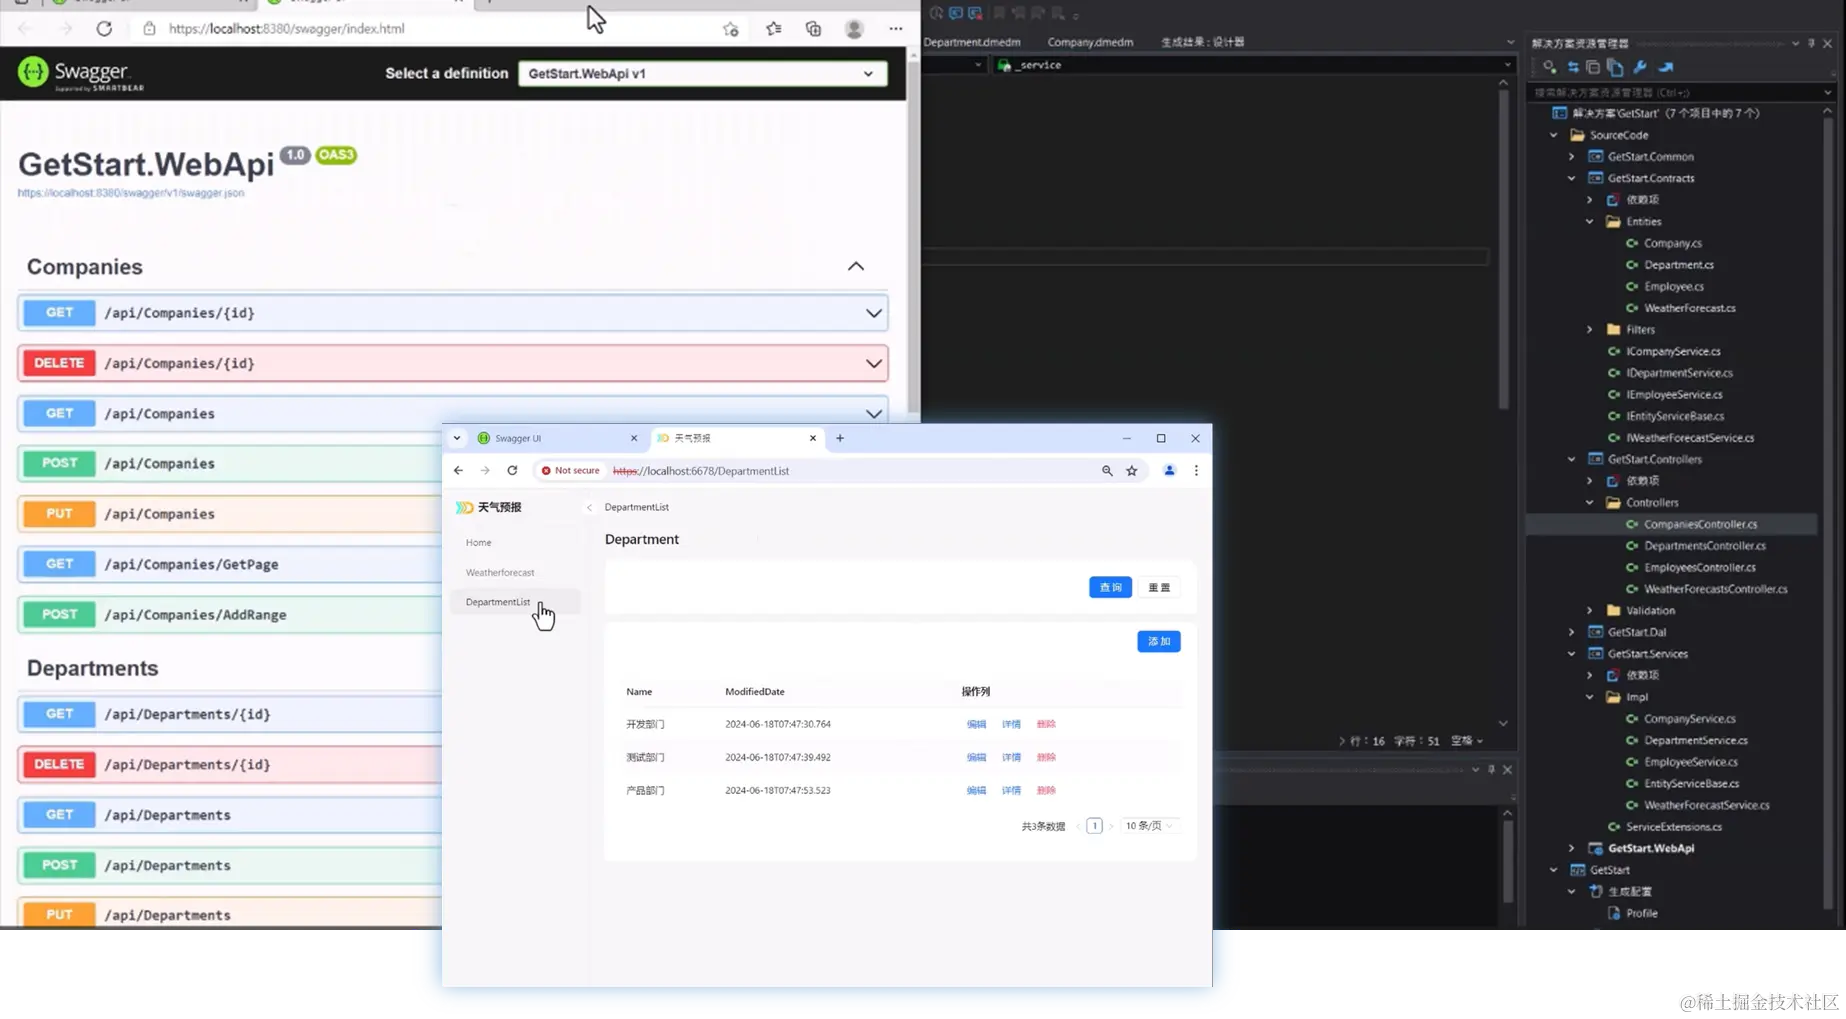The height and width of the screenshot is (1019, 1846).
Task: Sync Solution Explorer with active document
Action: click(1574, 67)
